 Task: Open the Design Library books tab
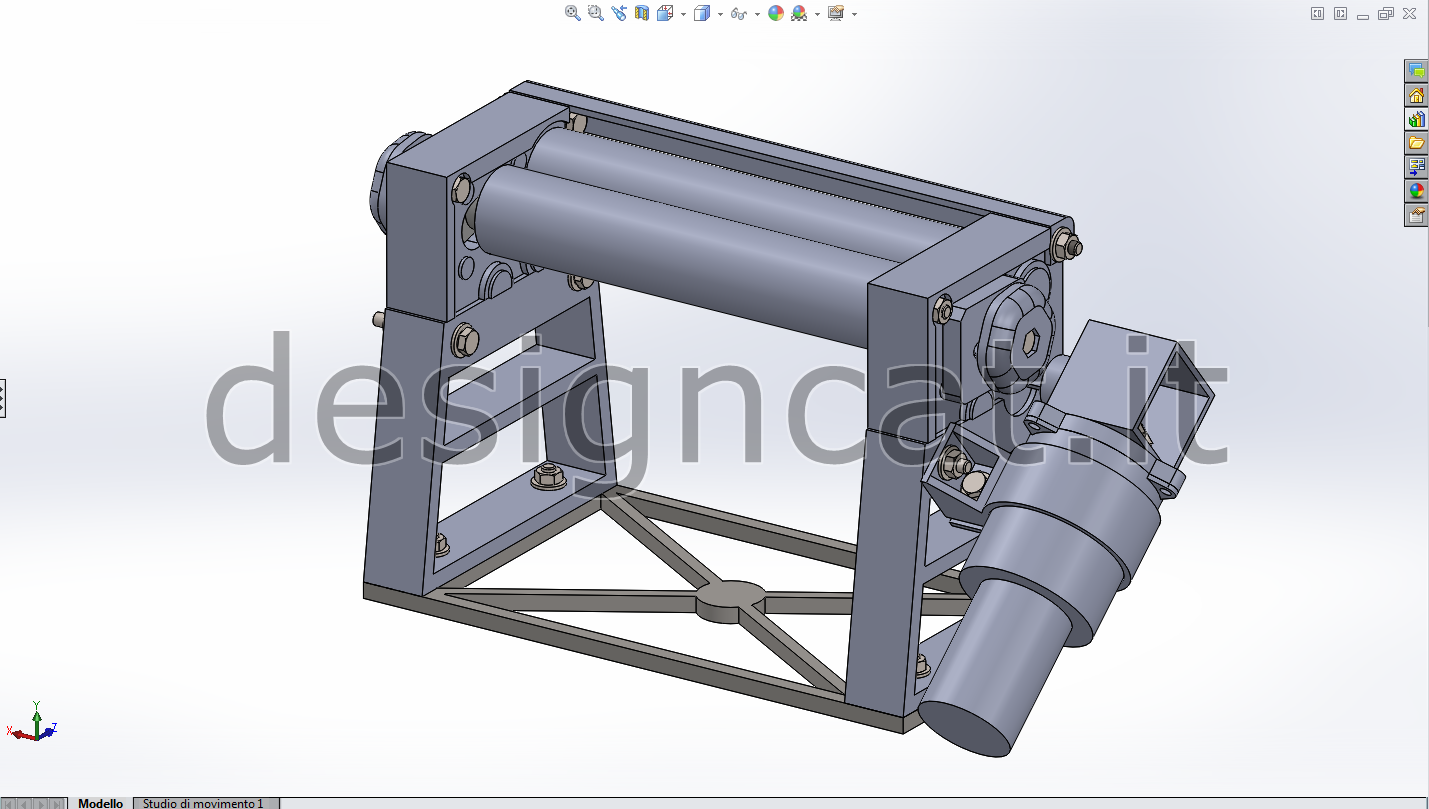(x=1416, y=119)
